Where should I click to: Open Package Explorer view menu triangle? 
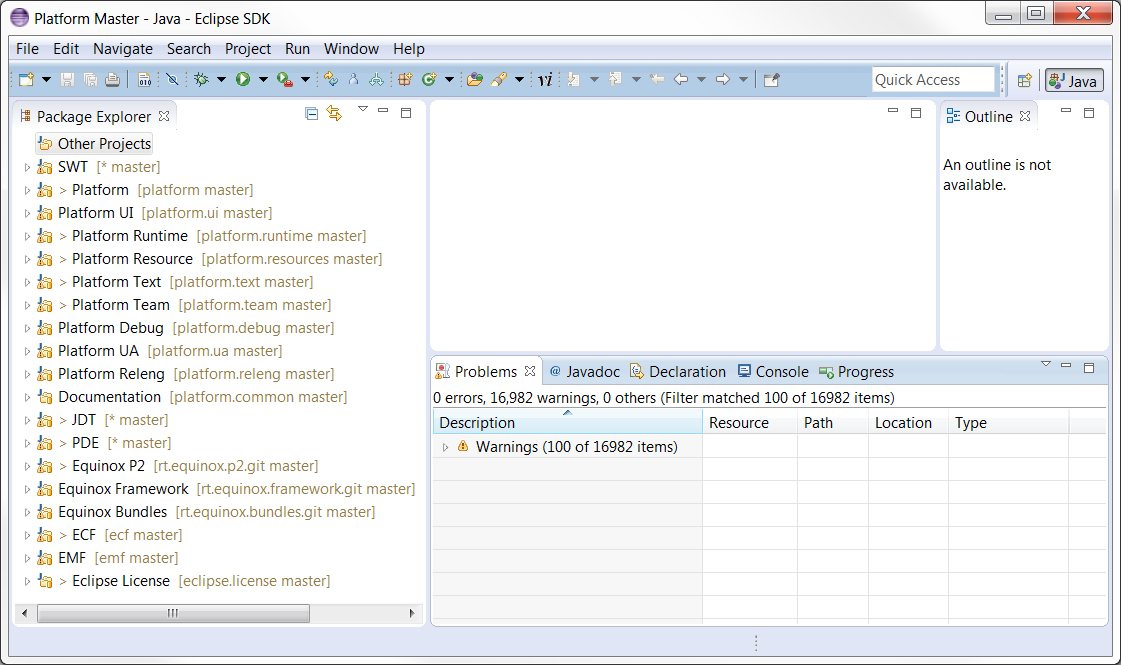tap(362, 109)
